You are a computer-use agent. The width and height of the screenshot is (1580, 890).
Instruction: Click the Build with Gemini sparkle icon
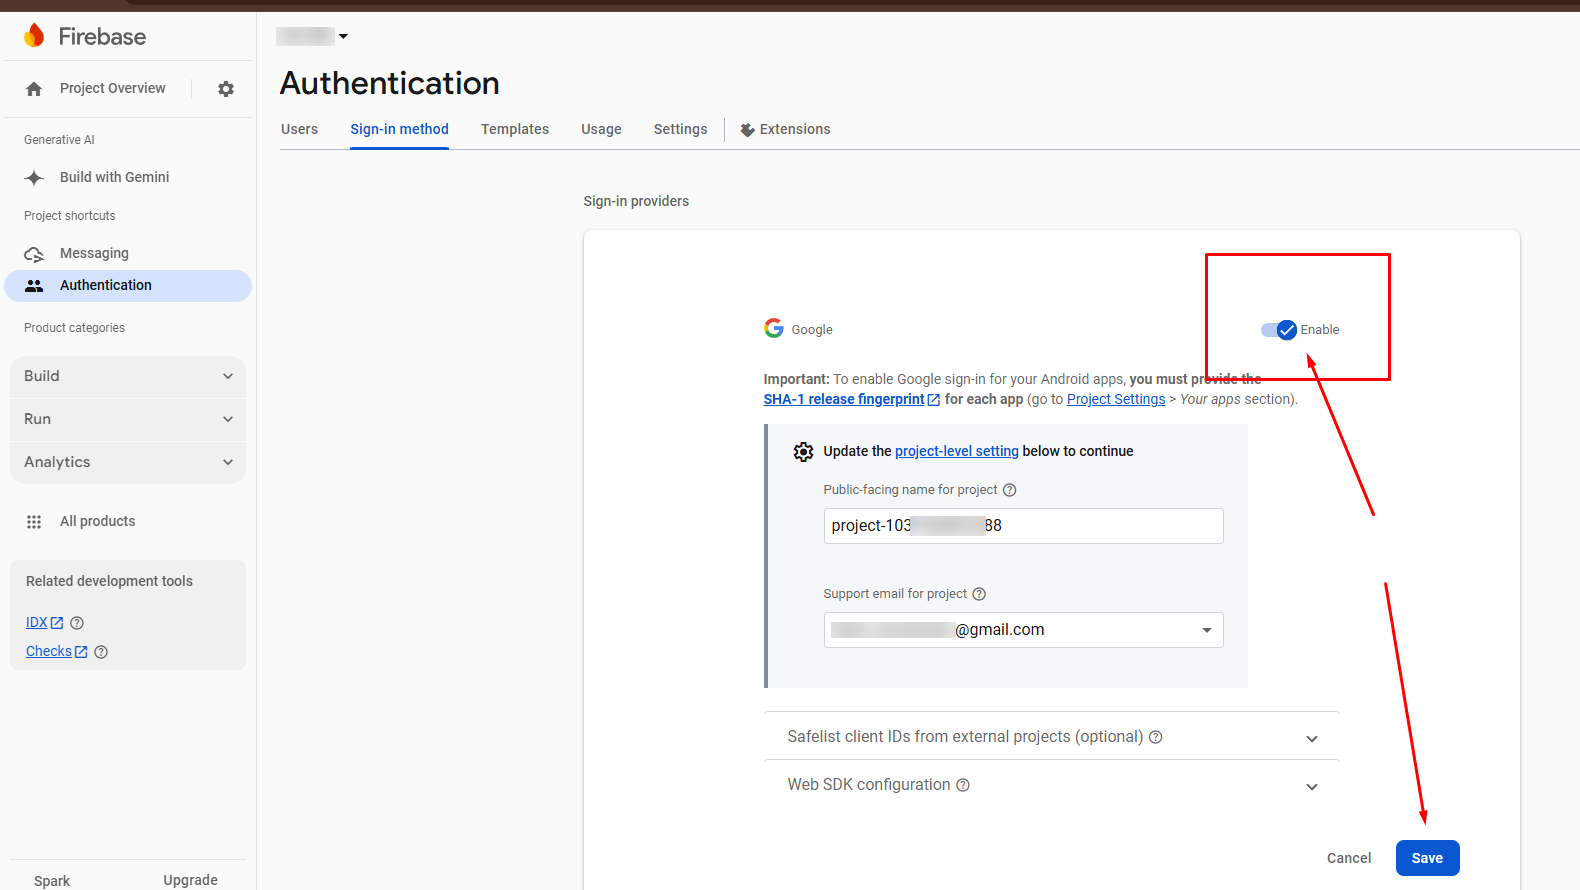(x=34, y=178)
